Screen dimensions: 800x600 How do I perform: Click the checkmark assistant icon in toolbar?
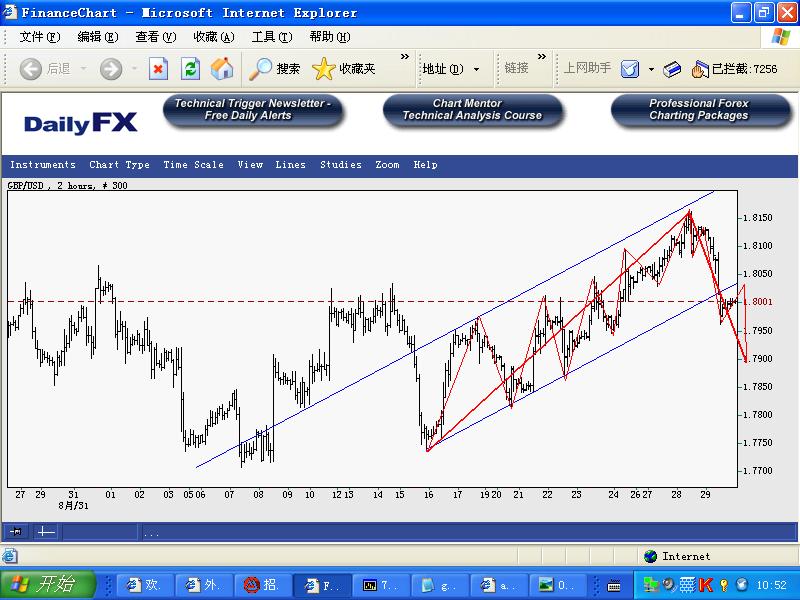click(630, 69)
